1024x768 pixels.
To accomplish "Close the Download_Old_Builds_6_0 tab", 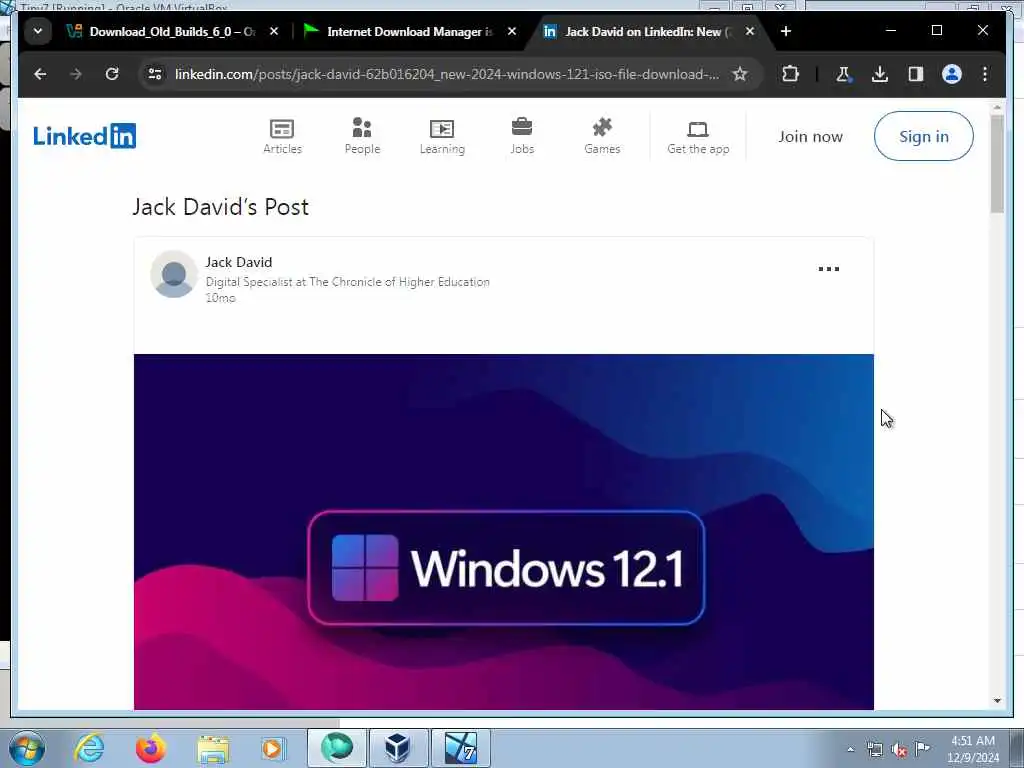I will pos(274,31).
